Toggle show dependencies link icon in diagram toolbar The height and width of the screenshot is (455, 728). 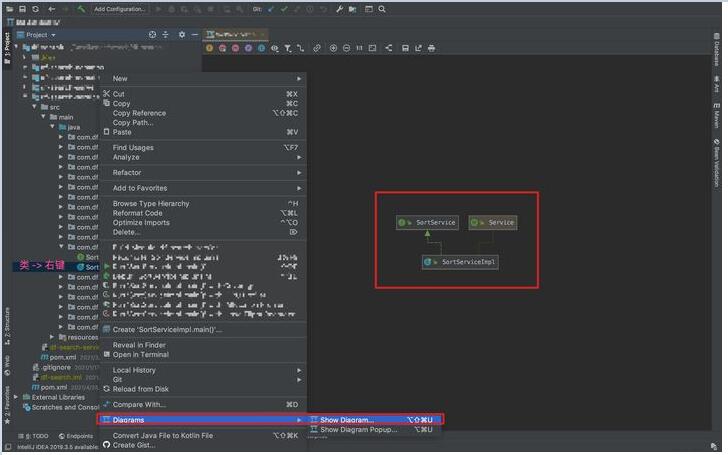[317, 48]
